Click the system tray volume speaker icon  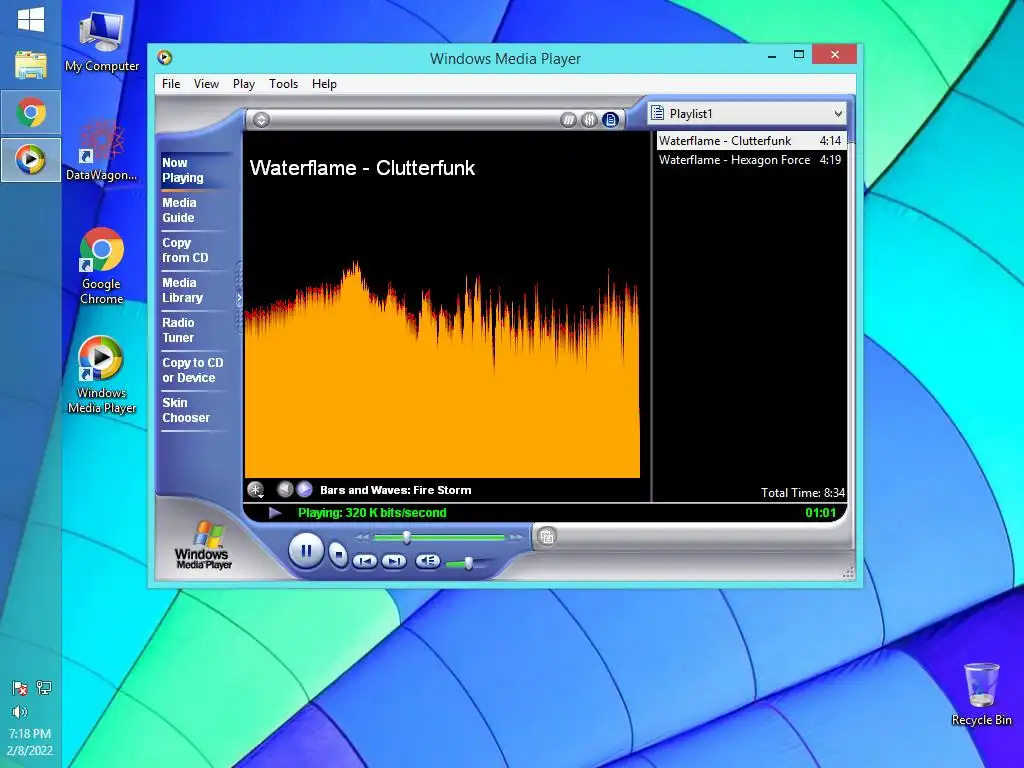20,712
